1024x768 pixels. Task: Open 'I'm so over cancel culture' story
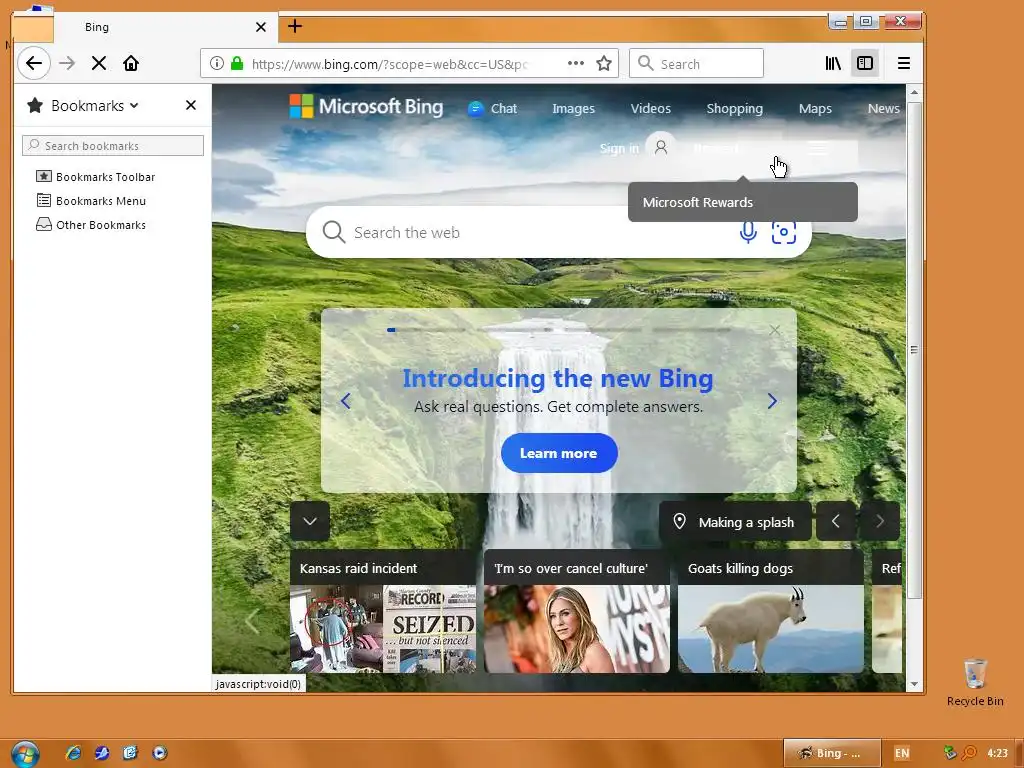pos(577,611)
